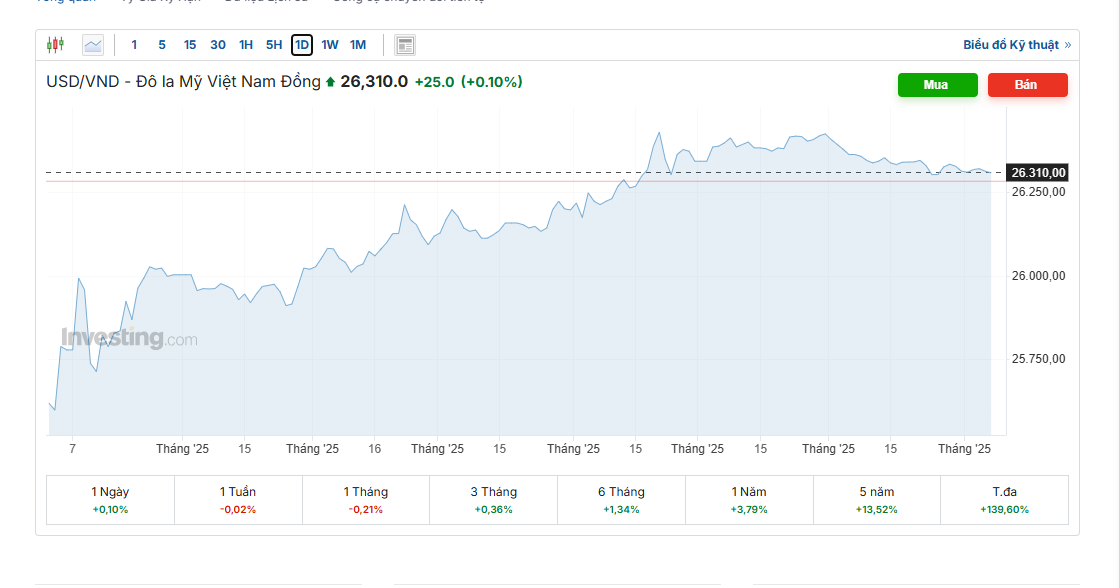Screen dimensions: 1119x588
Task: Click the Investing.com watermark logo
Action: point(129,338)
